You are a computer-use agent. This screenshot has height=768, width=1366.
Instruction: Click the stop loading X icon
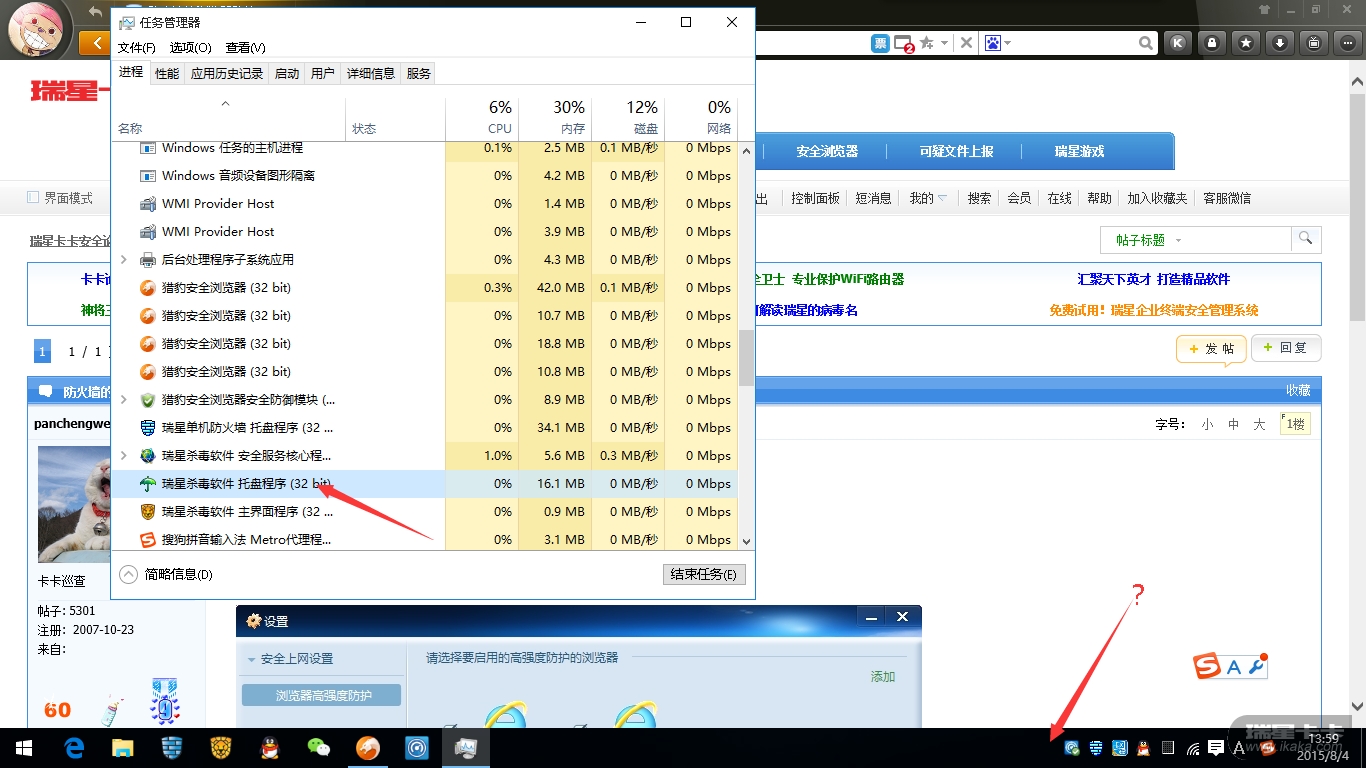pyautogui.click(x=966, y=43)
